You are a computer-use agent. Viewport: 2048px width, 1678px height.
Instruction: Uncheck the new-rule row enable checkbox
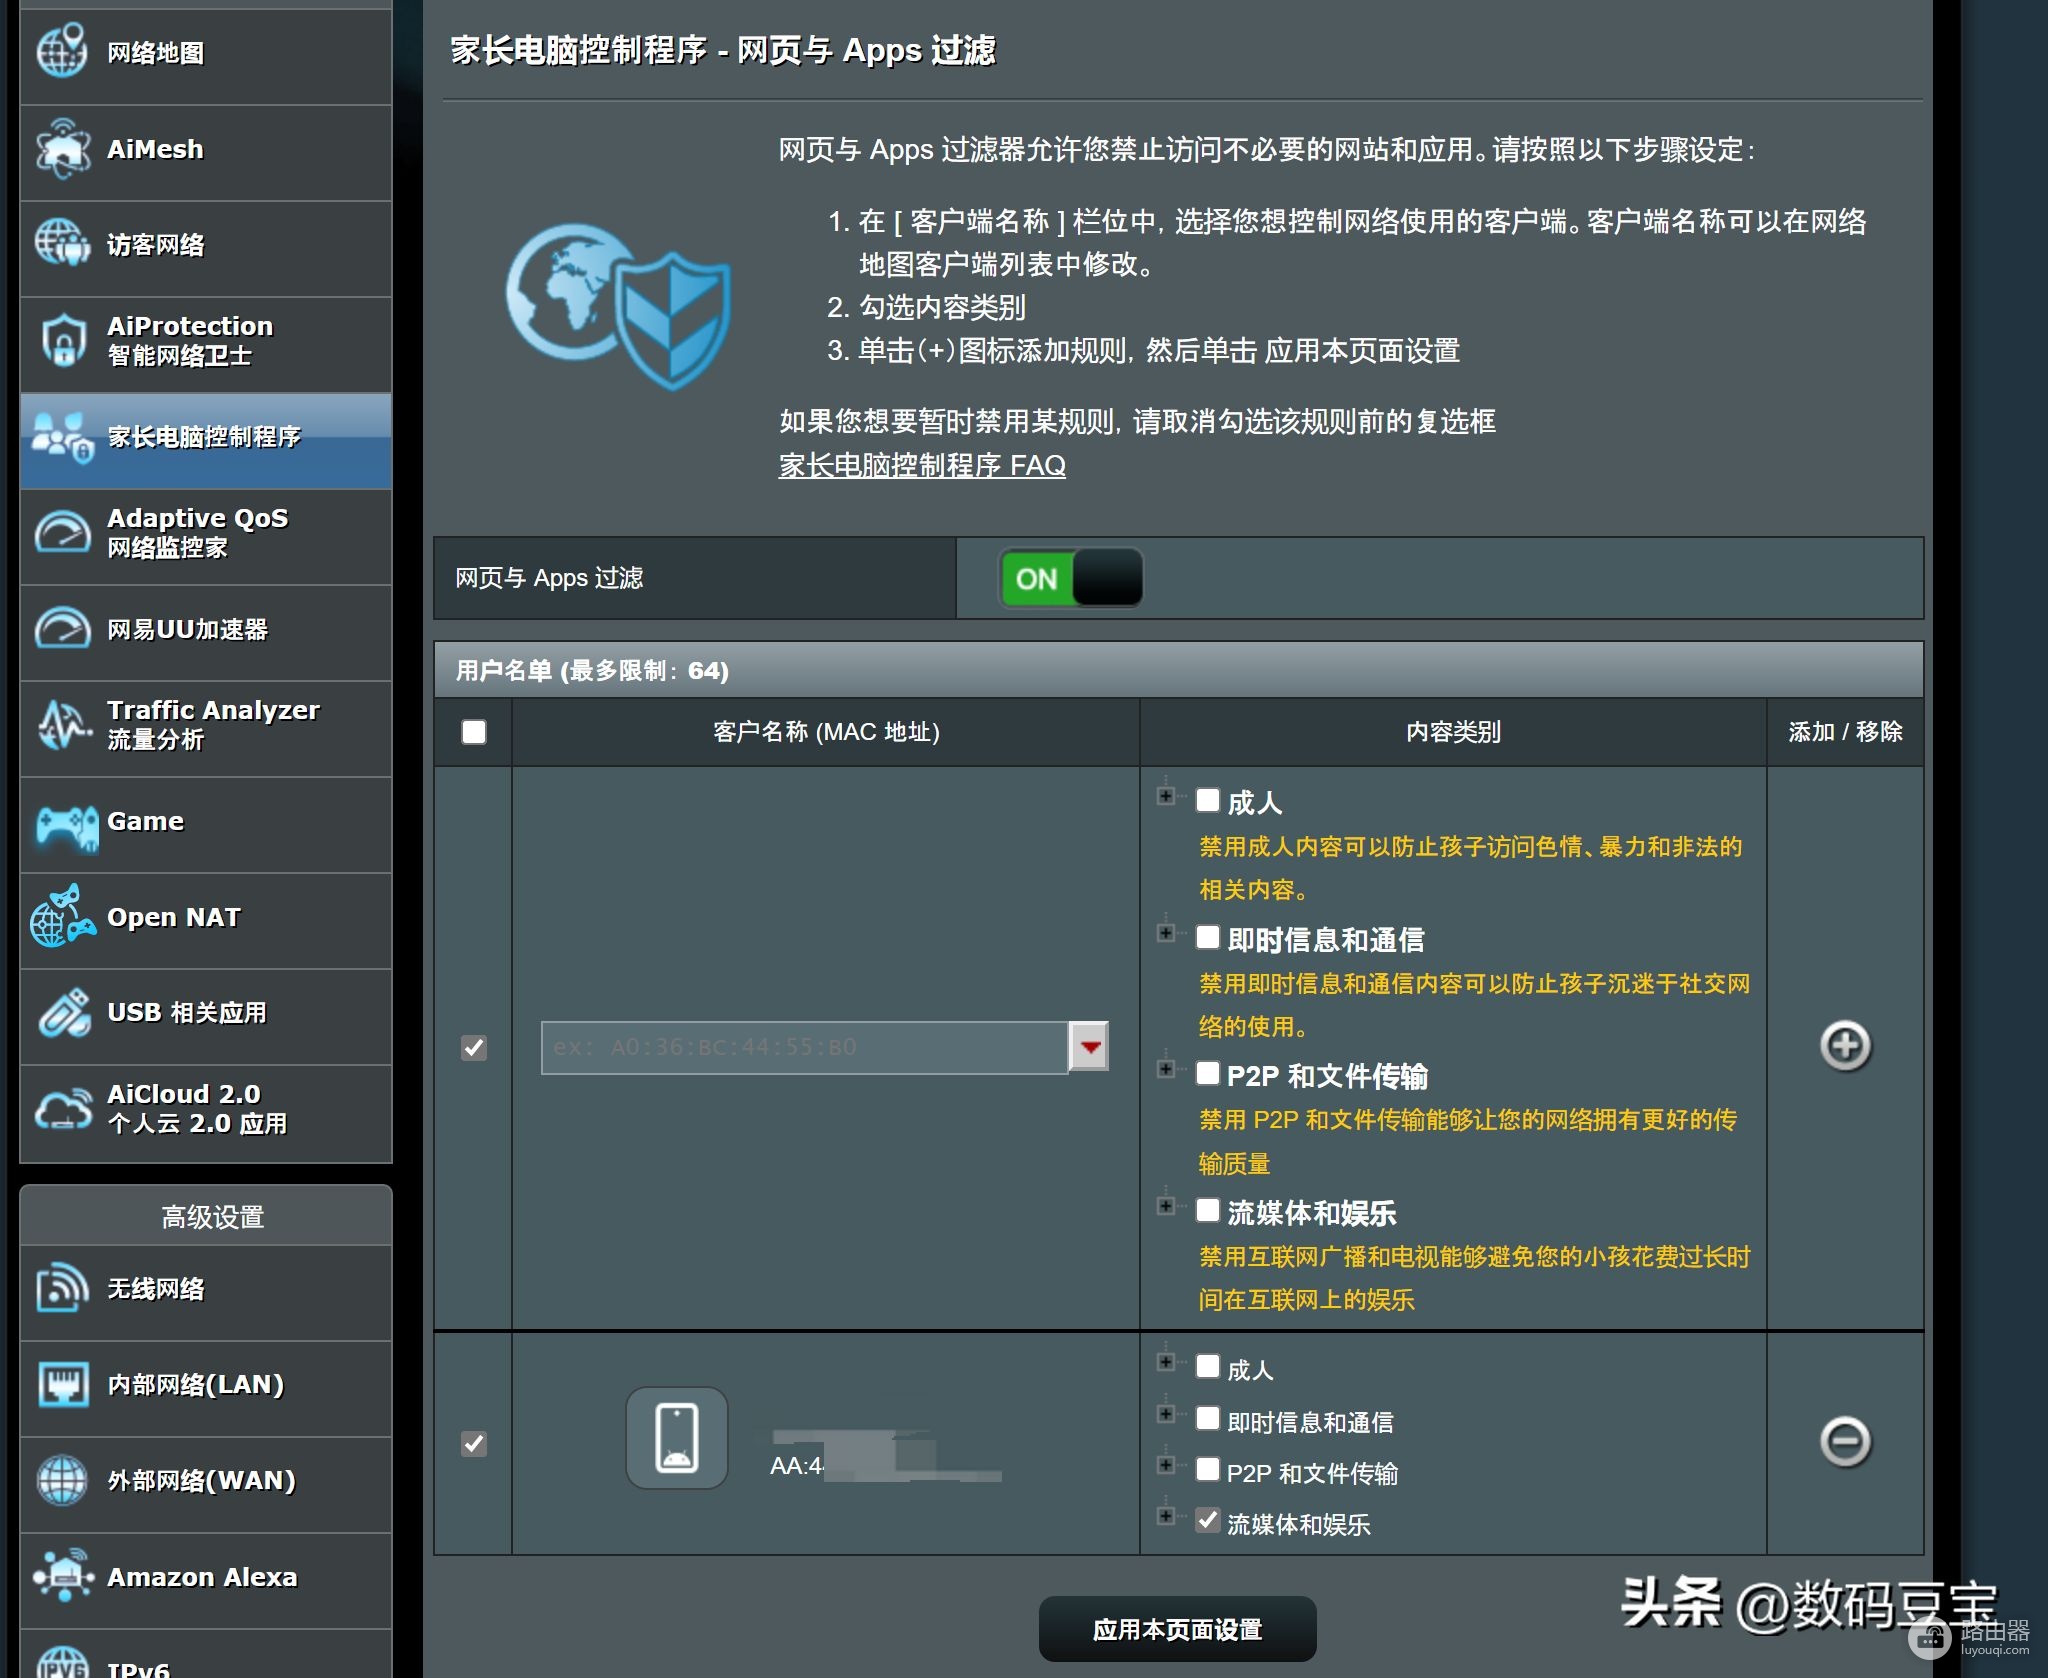[474, 1047]
